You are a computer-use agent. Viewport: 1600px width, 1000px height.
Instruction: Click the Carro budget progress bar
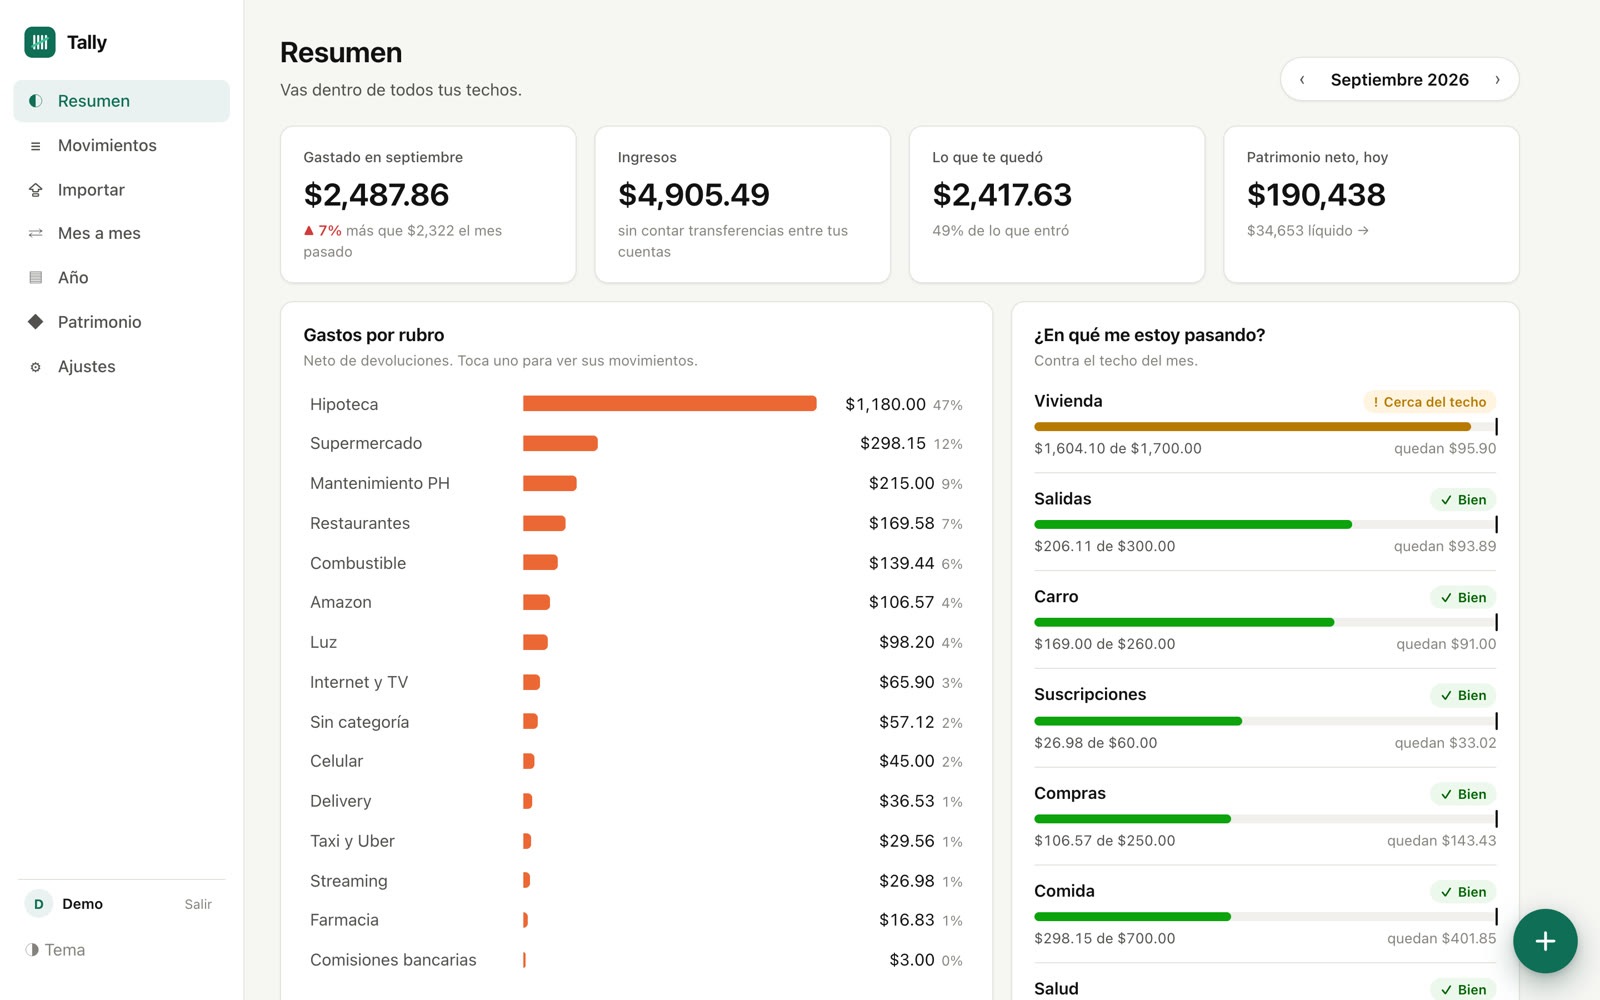(1265, 622)
